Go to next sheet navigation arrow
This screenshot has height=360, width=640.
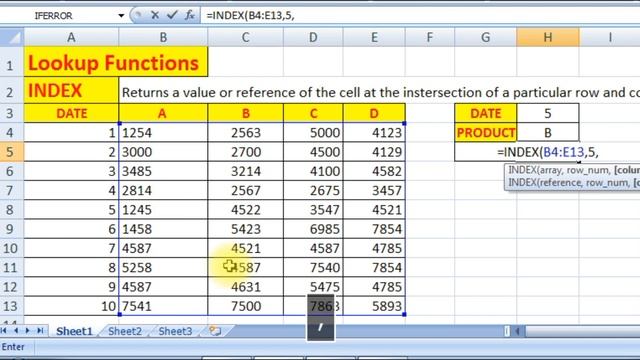[28, 331]
